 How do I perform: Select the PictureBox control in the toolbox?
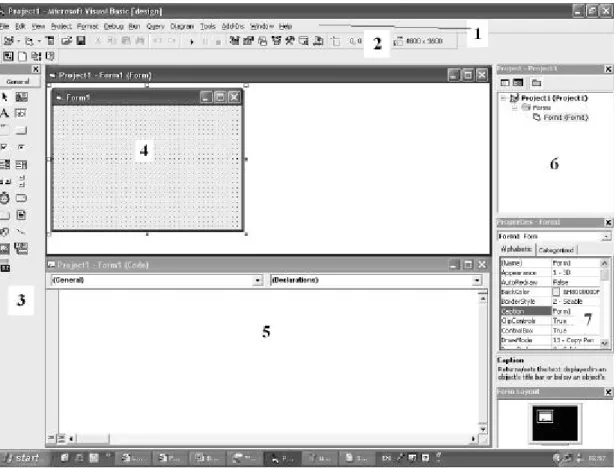coord(21,97)
